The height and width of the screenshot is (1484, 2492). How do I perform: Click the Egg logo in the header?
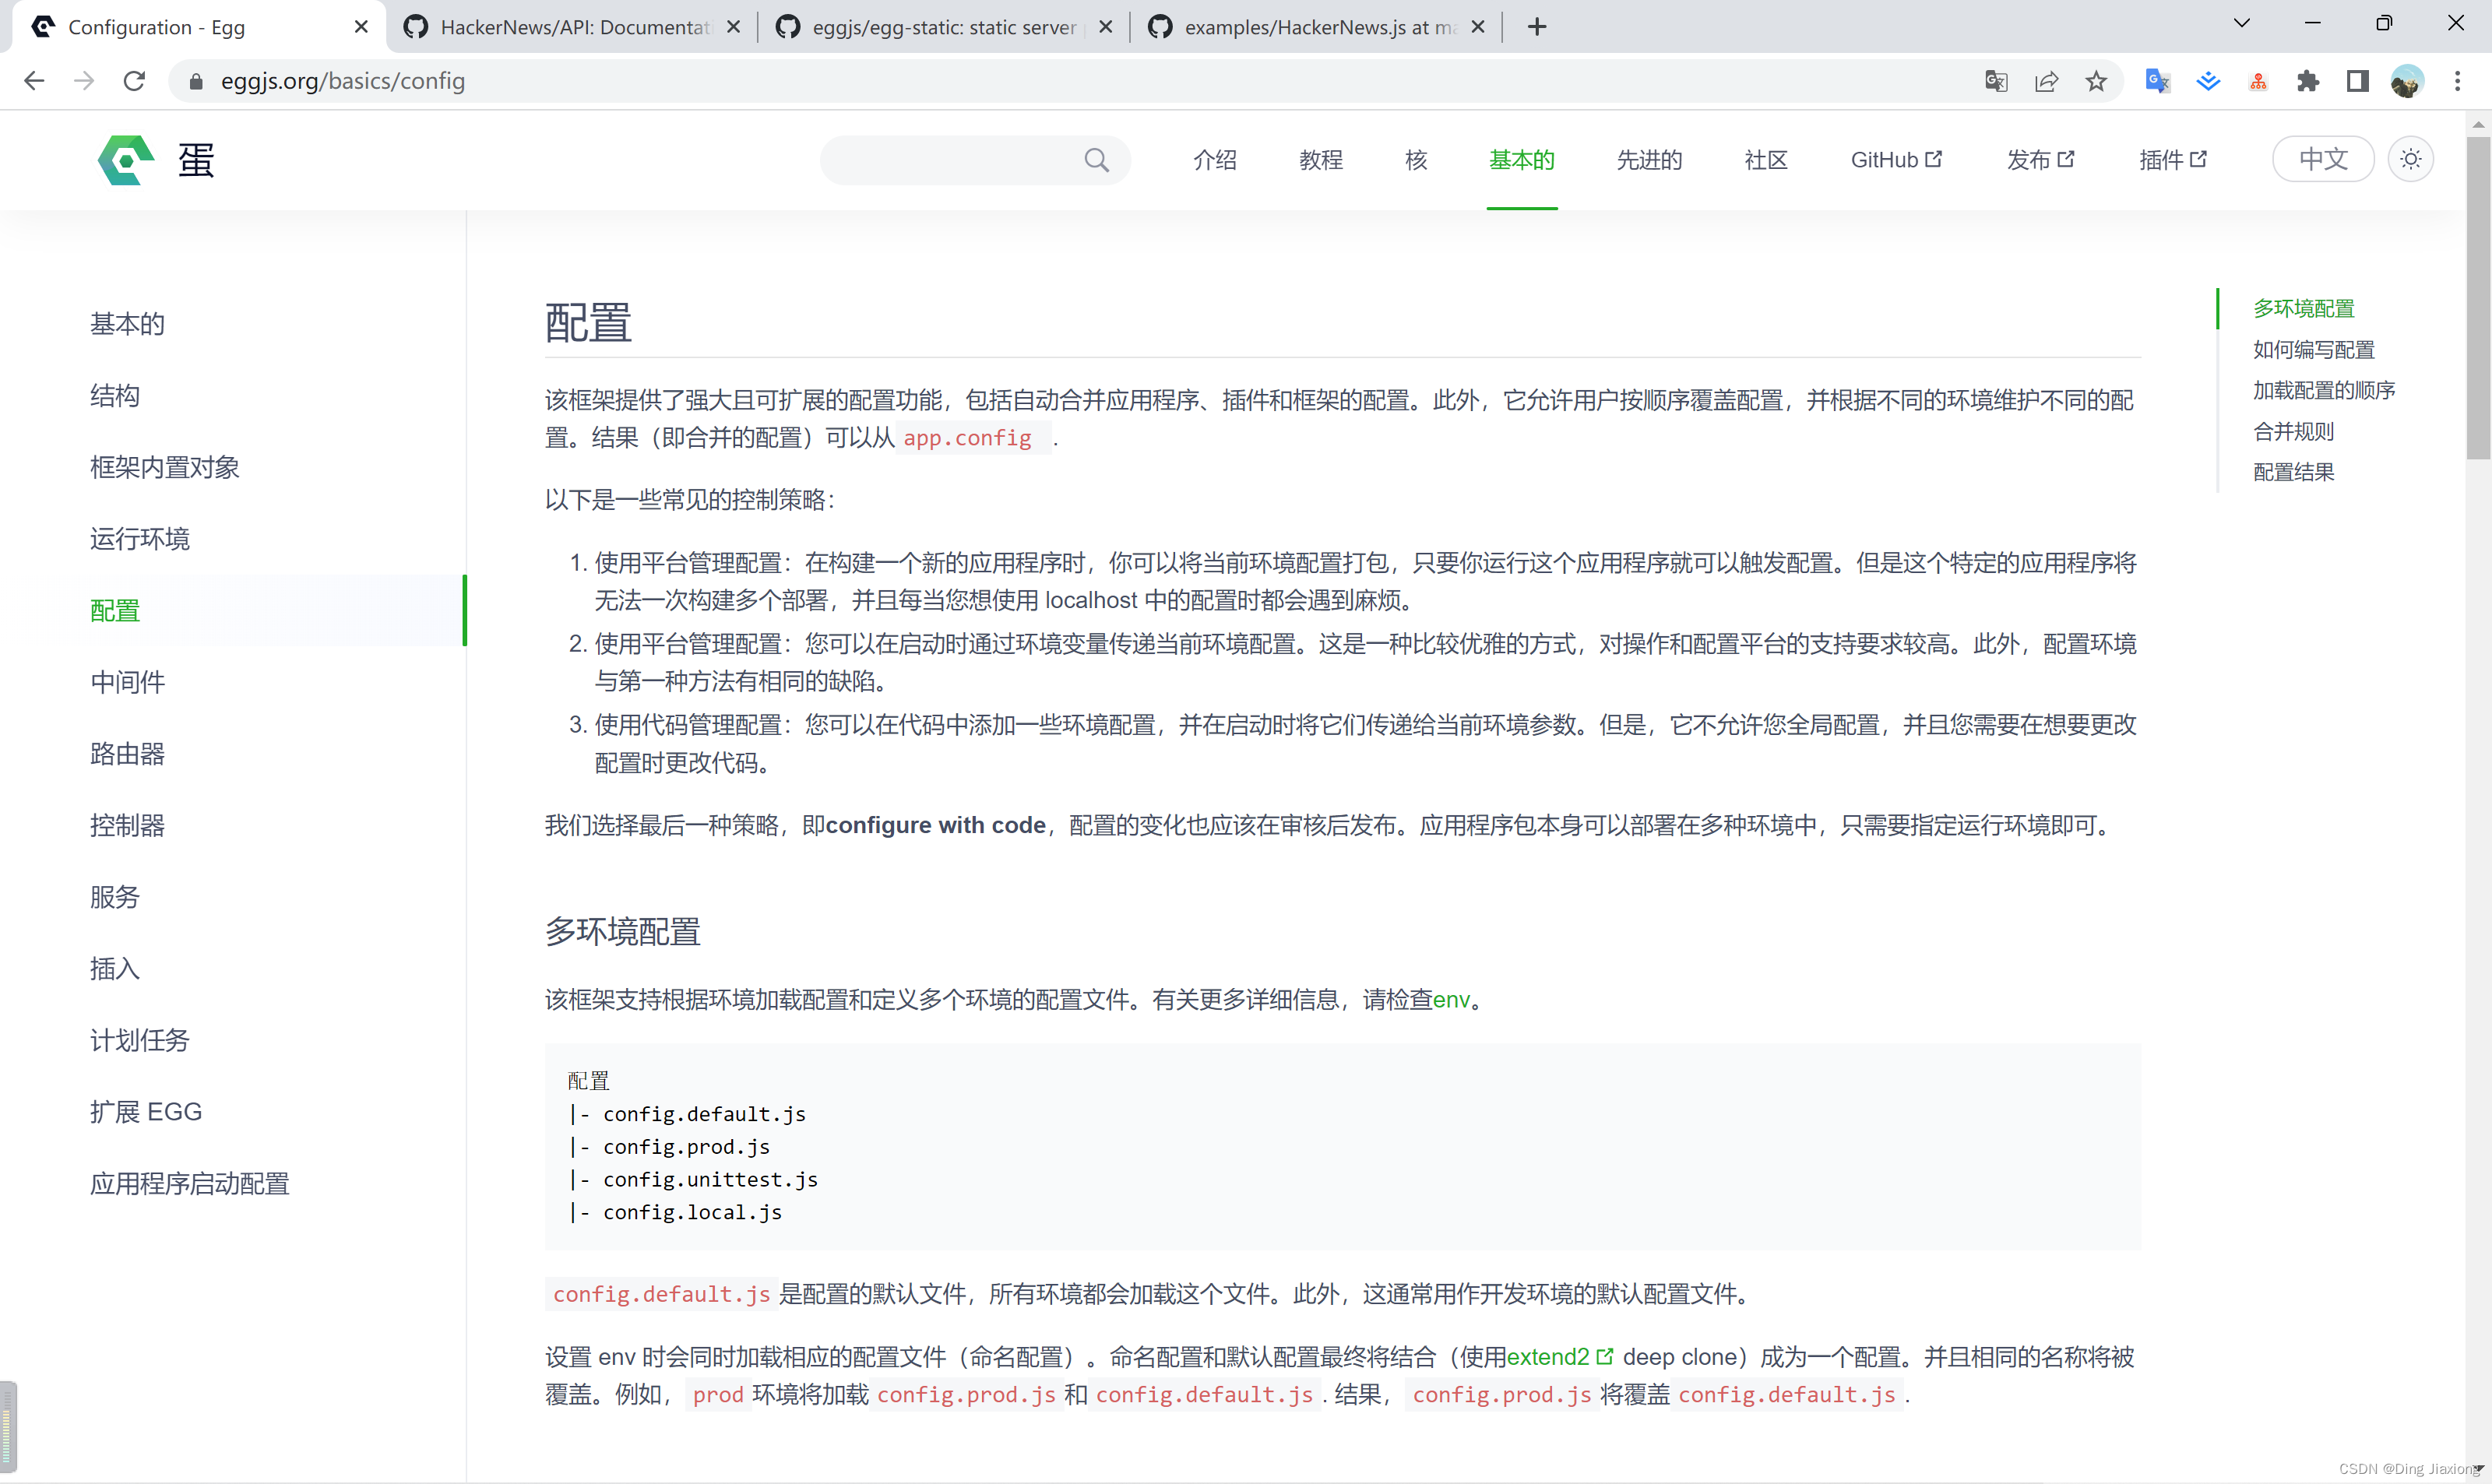tap(126, 160)
